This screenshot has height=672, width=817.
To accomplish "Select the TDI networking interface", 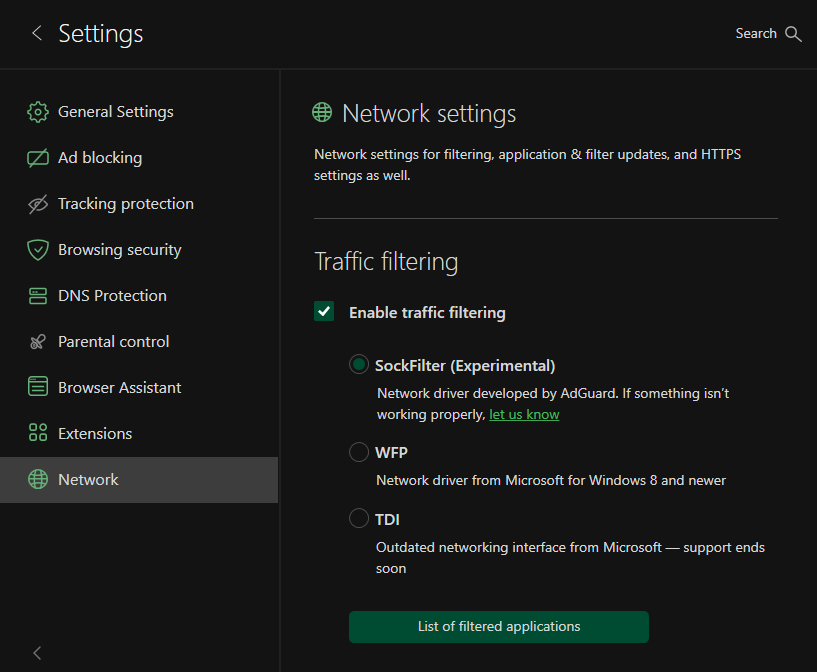I will tap(358, 518).
